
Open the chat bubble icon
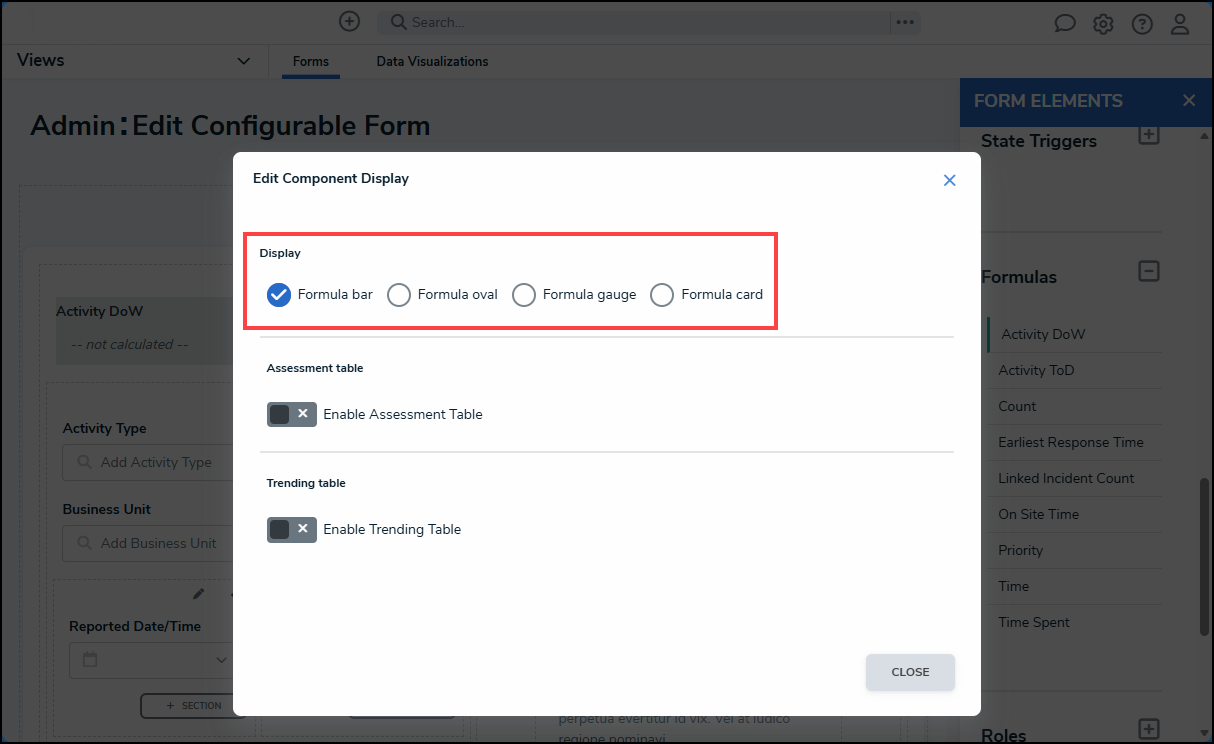tap(1065, 23)
